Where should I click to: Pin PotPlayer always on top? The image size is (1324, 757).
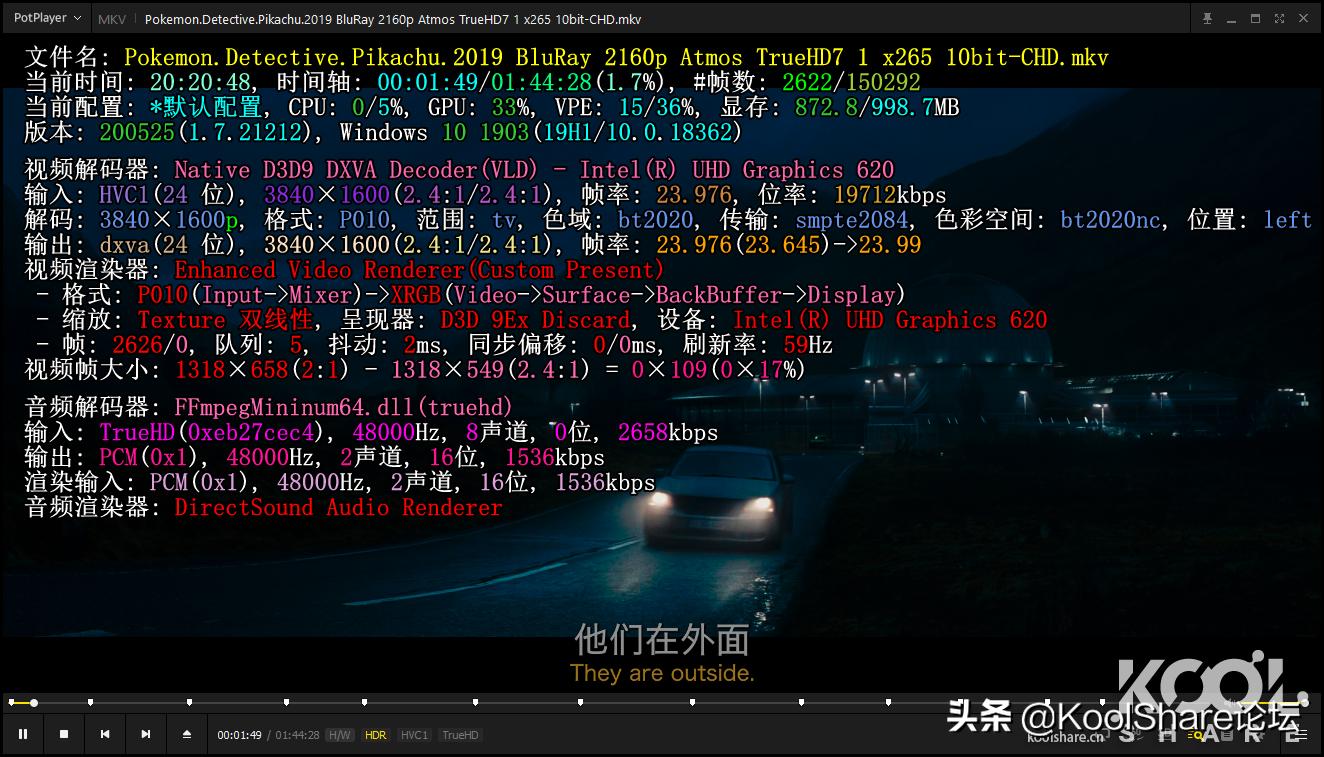click(1207, 18)
